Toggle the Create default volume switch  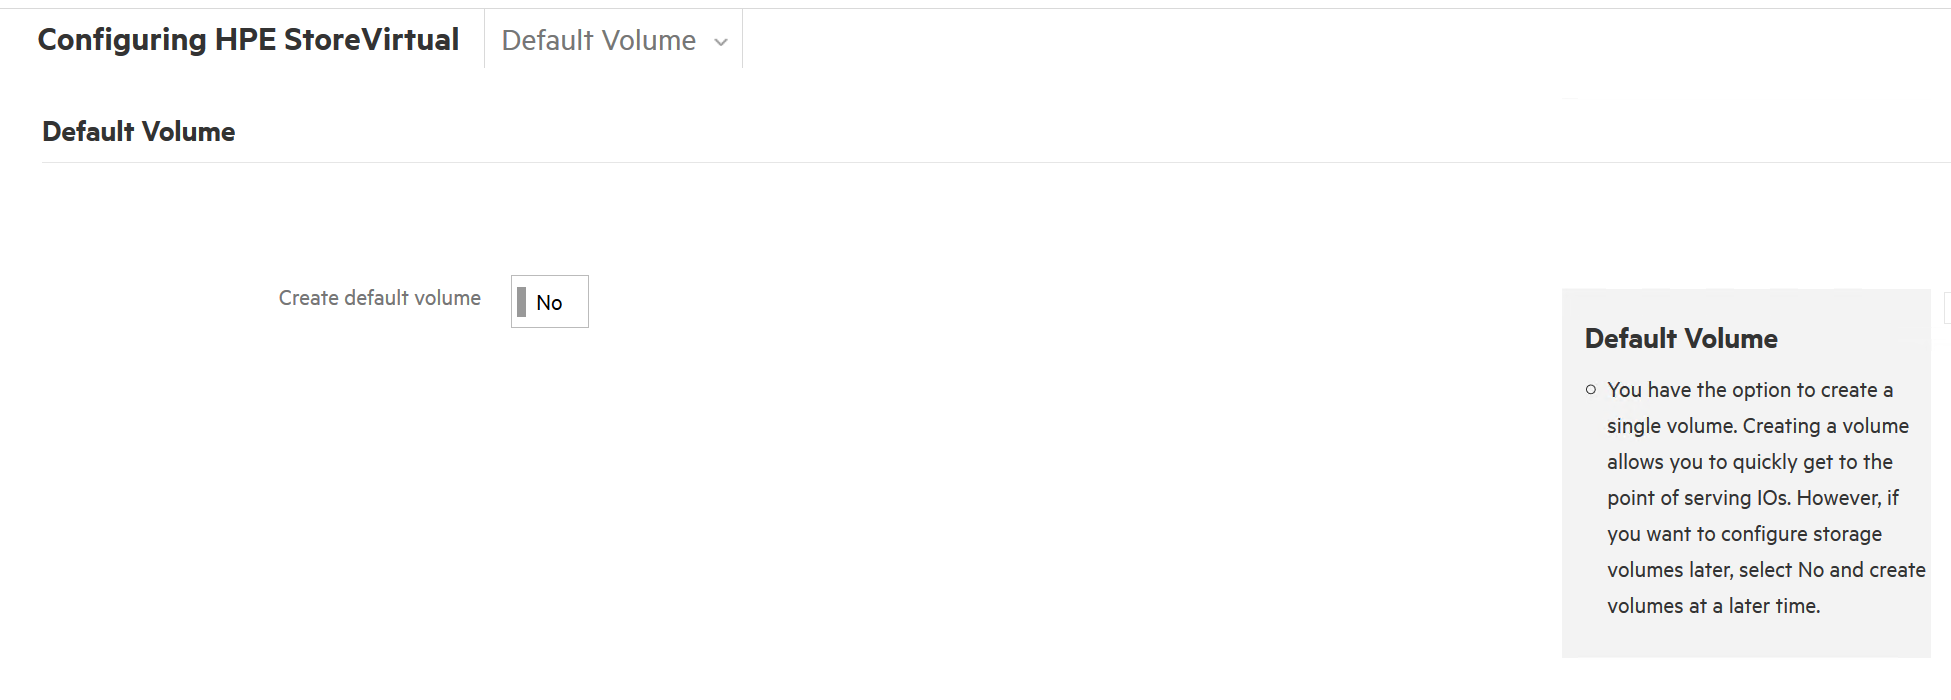(x=549, y=301)
